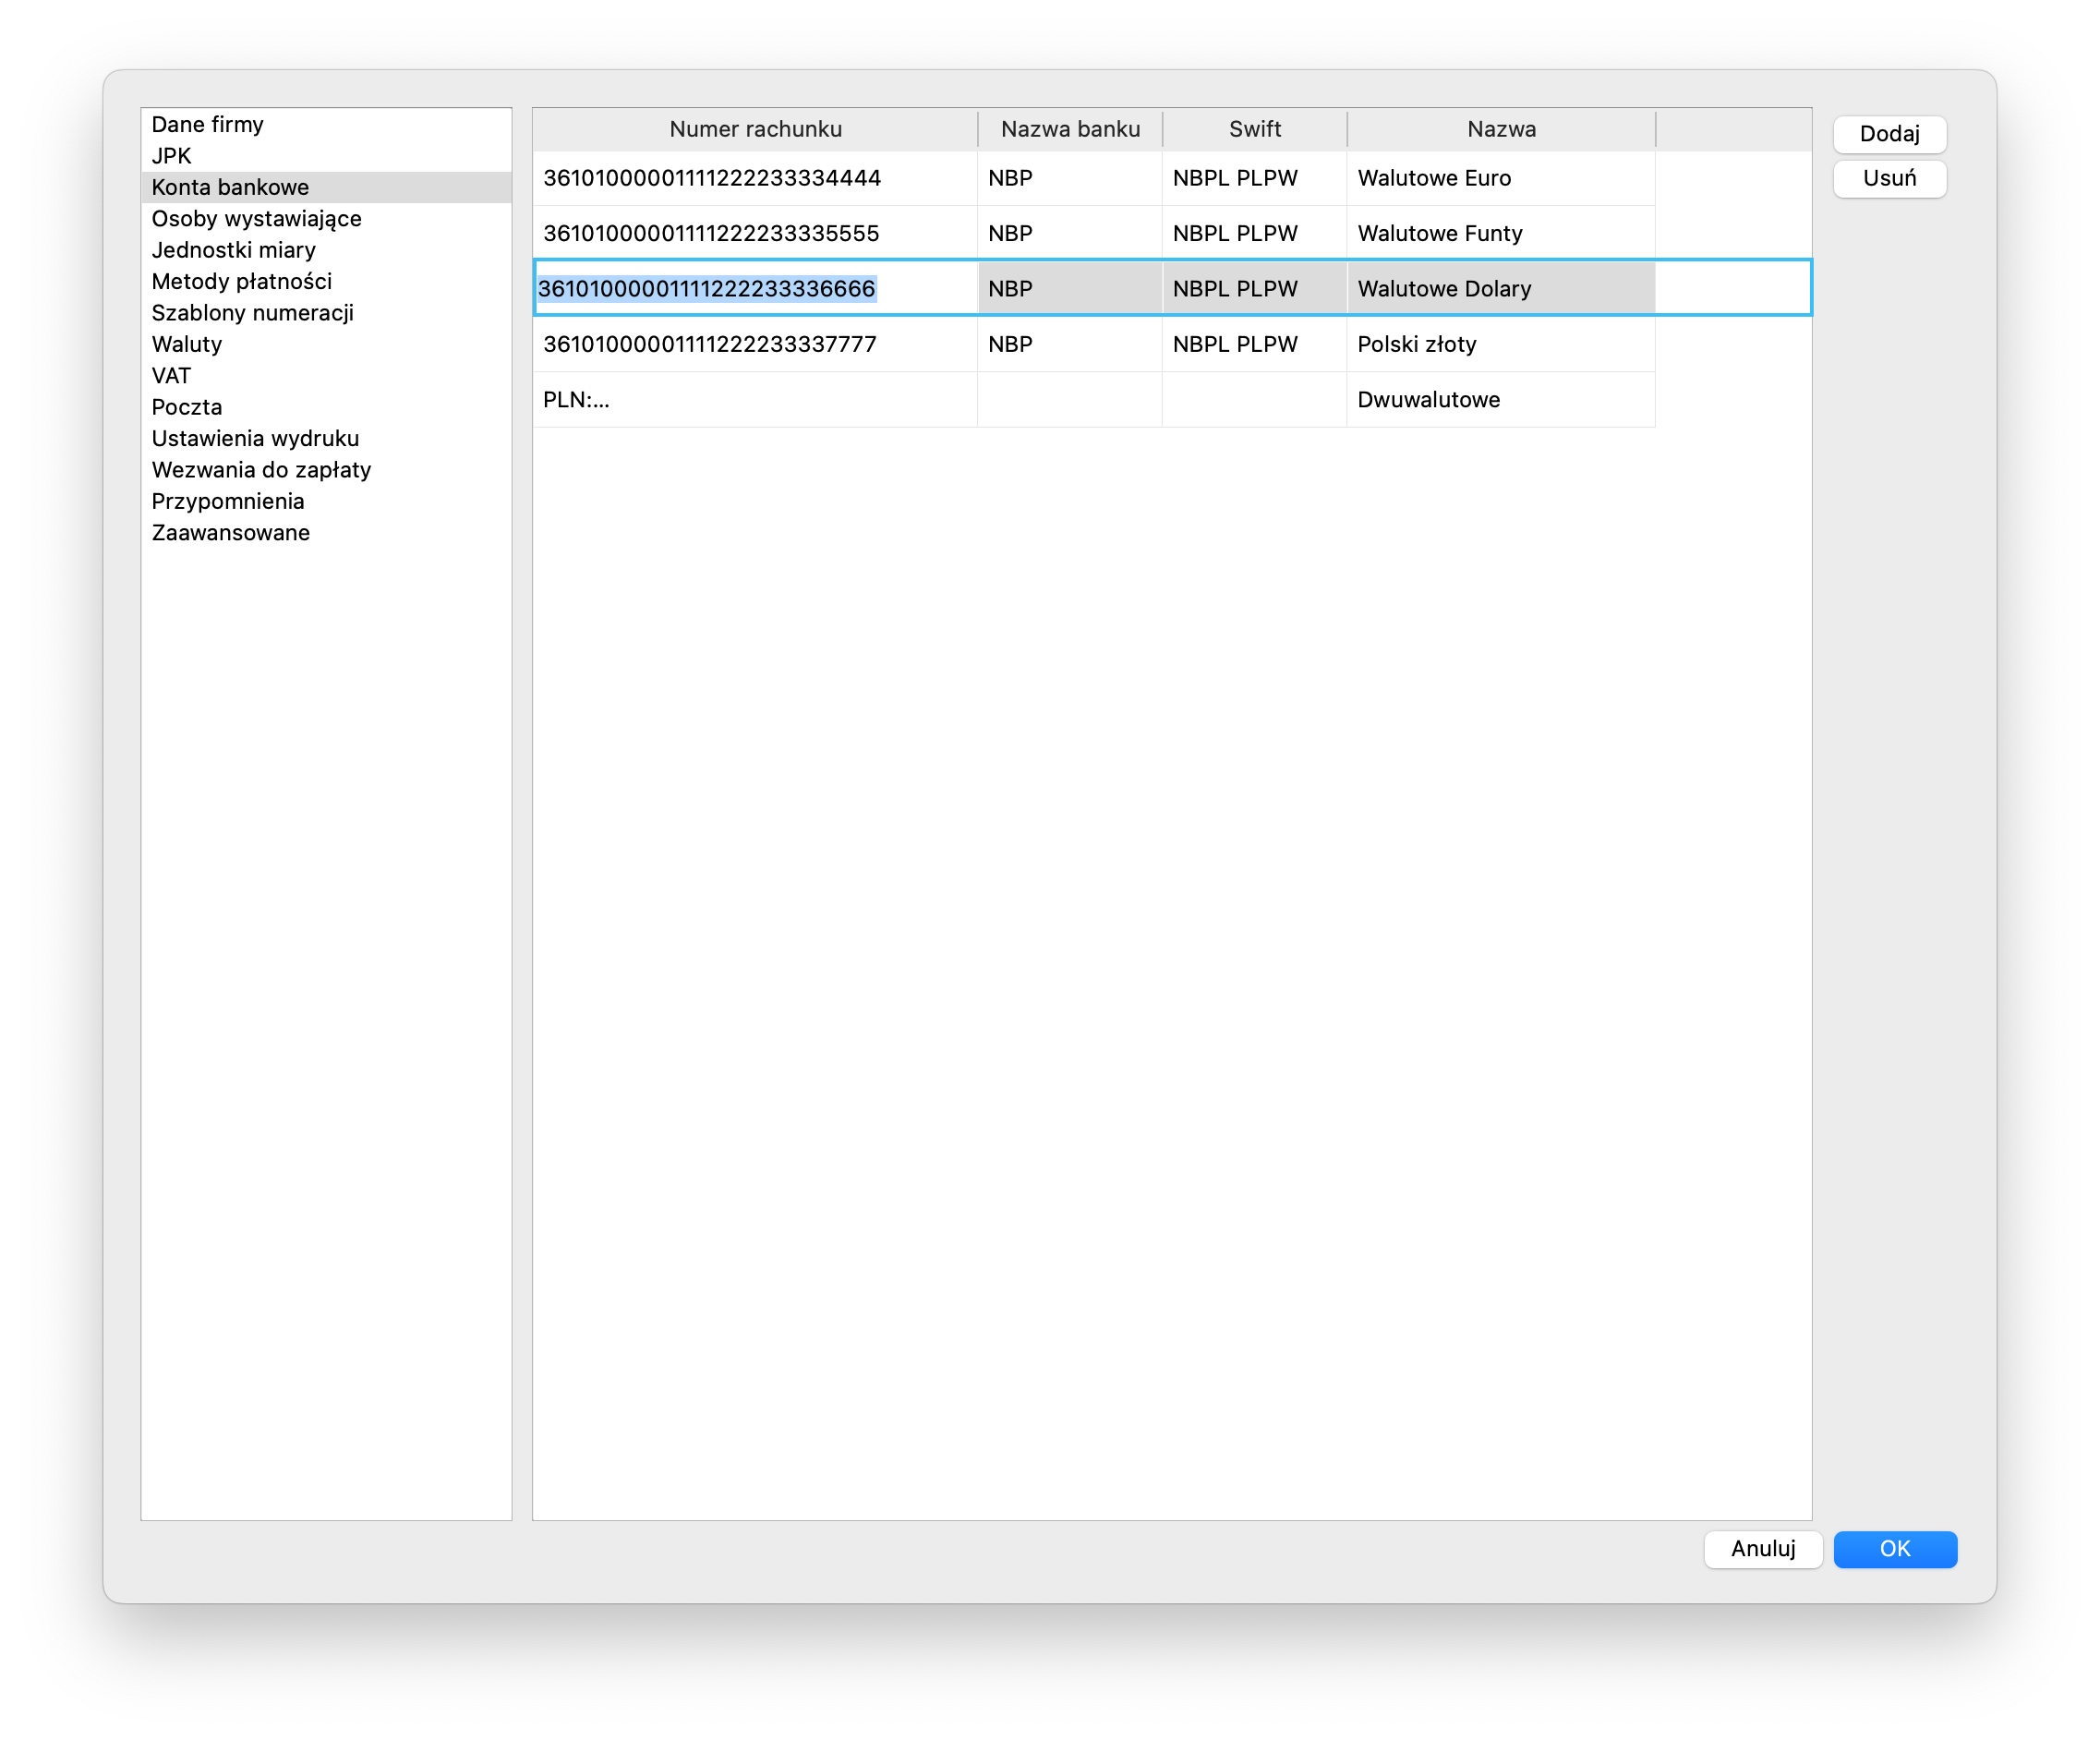Open Waluty section
Viewport: 2100px width, 1740px height.
tap(326, 344)
